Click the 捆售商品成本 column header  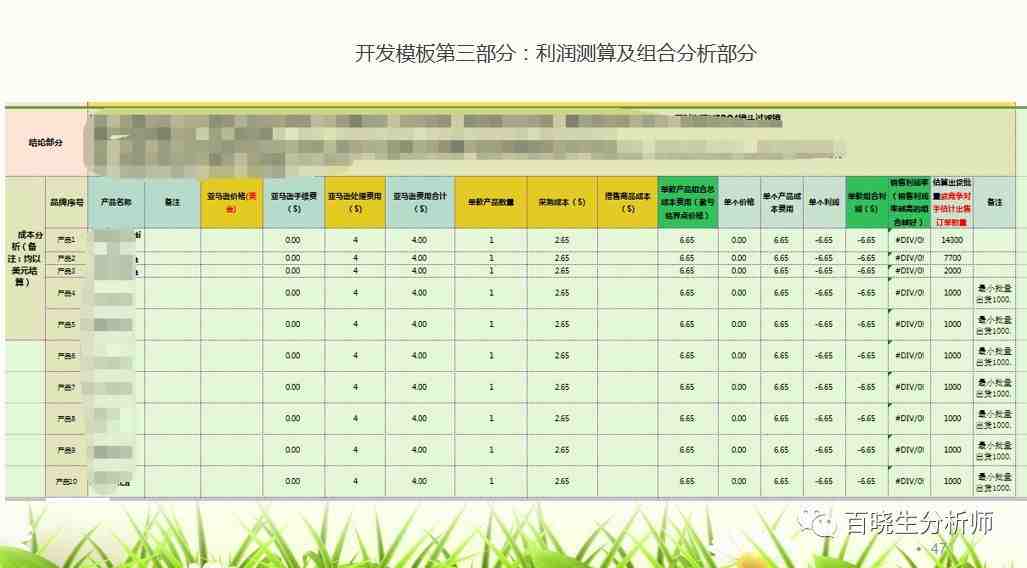point(627,202)
